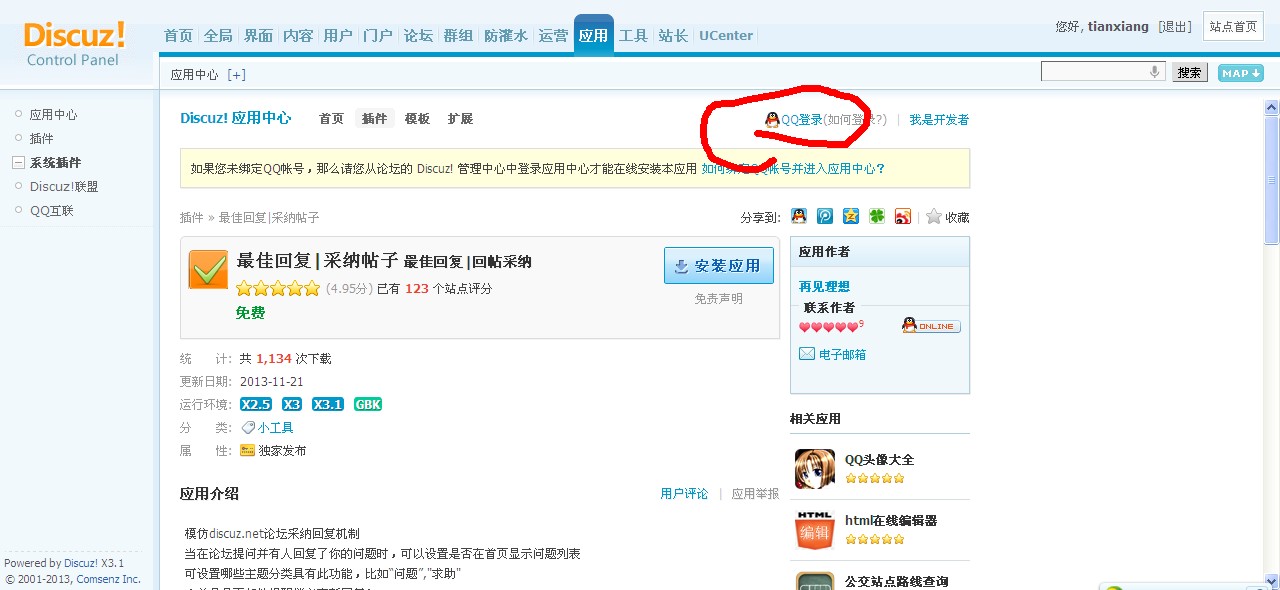Click the Discuz! Control Panel logo
The image size is (1280, 590).
point(74,44)
